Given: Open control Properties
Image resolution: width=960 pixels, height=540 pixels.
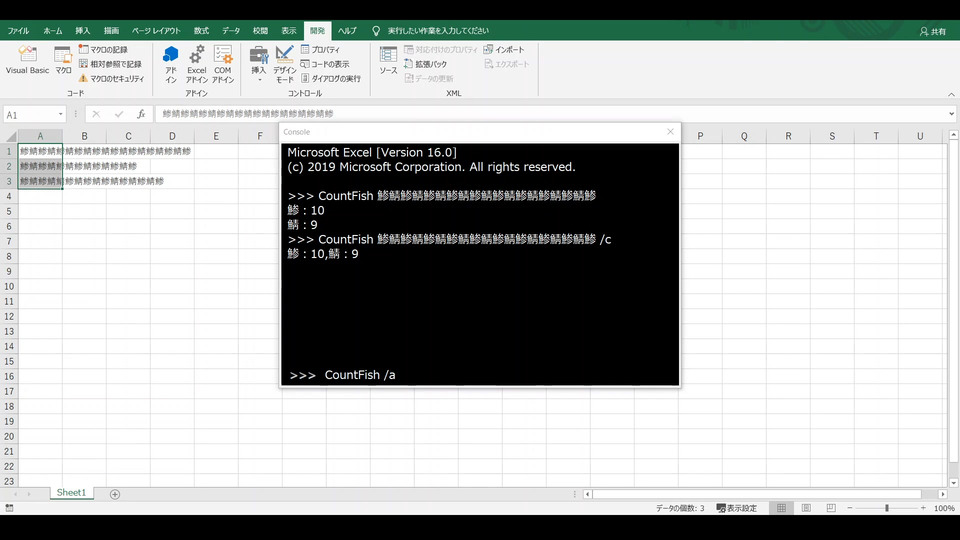Looking at the screenshot, I should [320, 50].
